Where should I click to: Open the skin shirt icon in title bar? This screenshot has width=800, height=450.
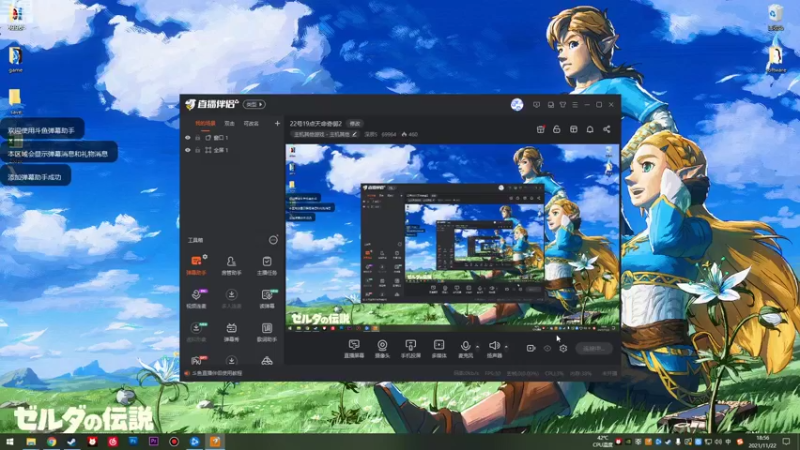click(x=563, y=105)
